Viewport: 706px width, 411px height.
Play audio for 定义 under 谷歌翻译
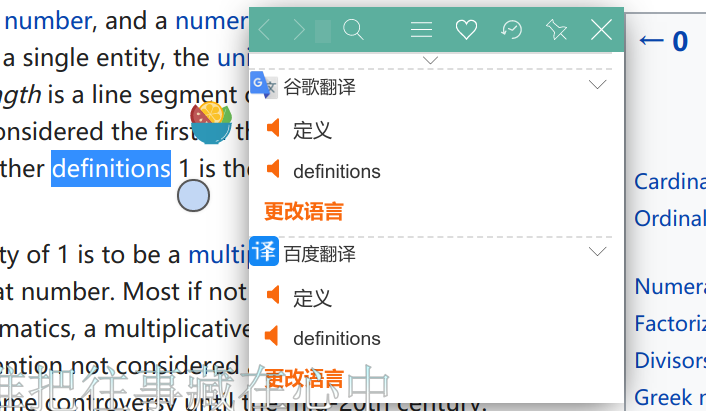[x=273, y=128]
